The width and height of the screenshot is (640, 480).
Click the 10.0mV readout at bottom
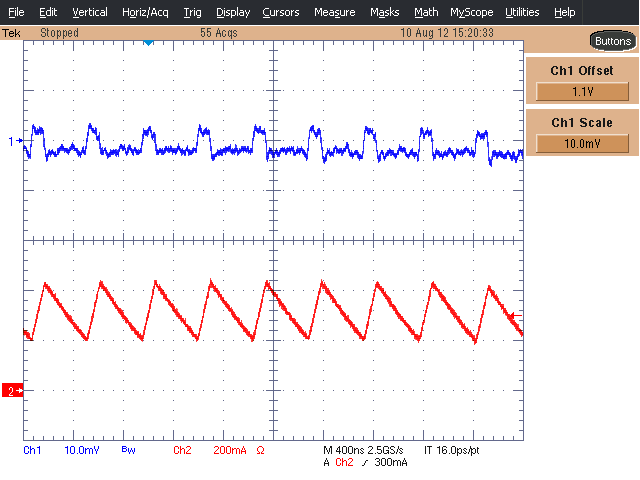click(82, 450)
